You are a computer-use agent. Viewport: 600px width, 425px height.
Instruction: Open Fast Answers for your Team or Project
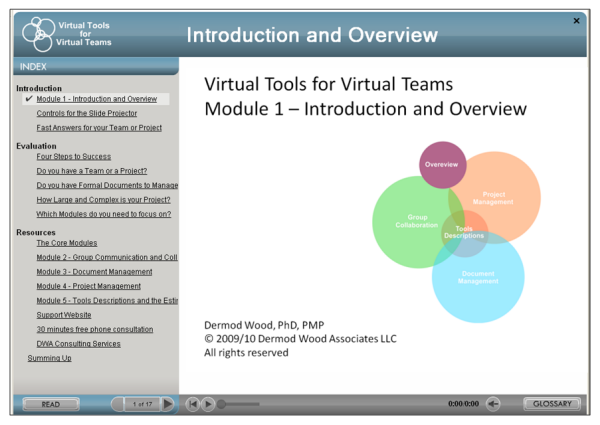99,128
